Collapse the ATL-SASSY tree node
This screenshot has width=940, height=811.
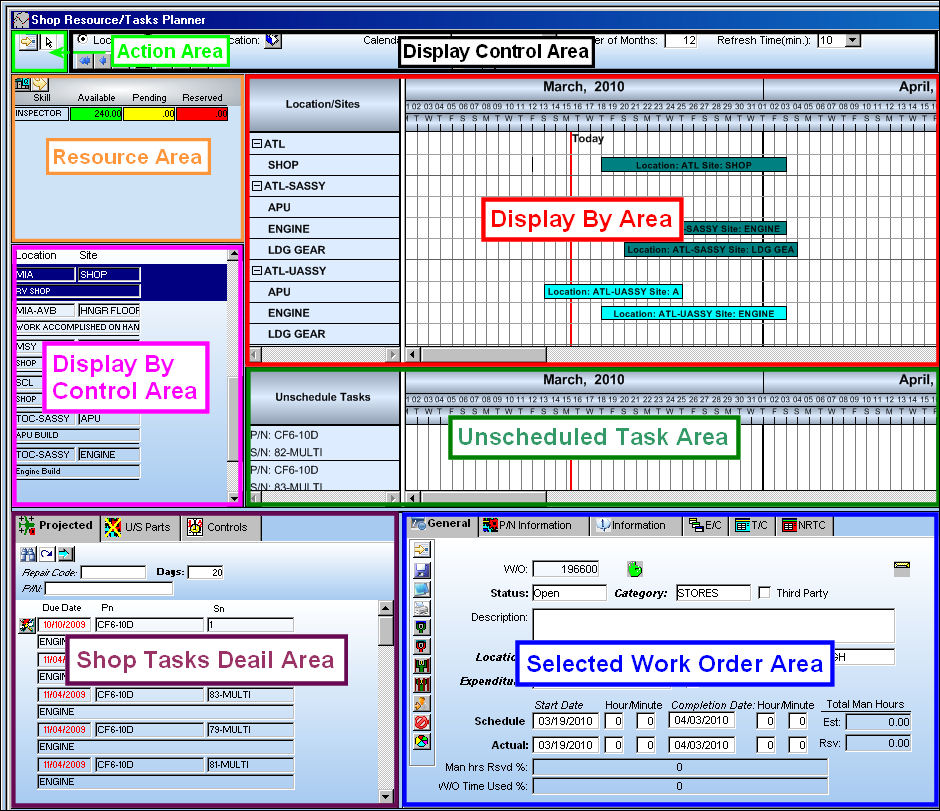(257, 186)
